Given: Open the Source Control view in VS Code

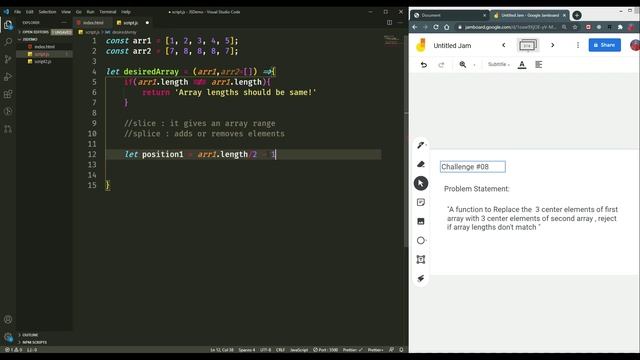Looking at the screenshot, I should tap(8, 59).
